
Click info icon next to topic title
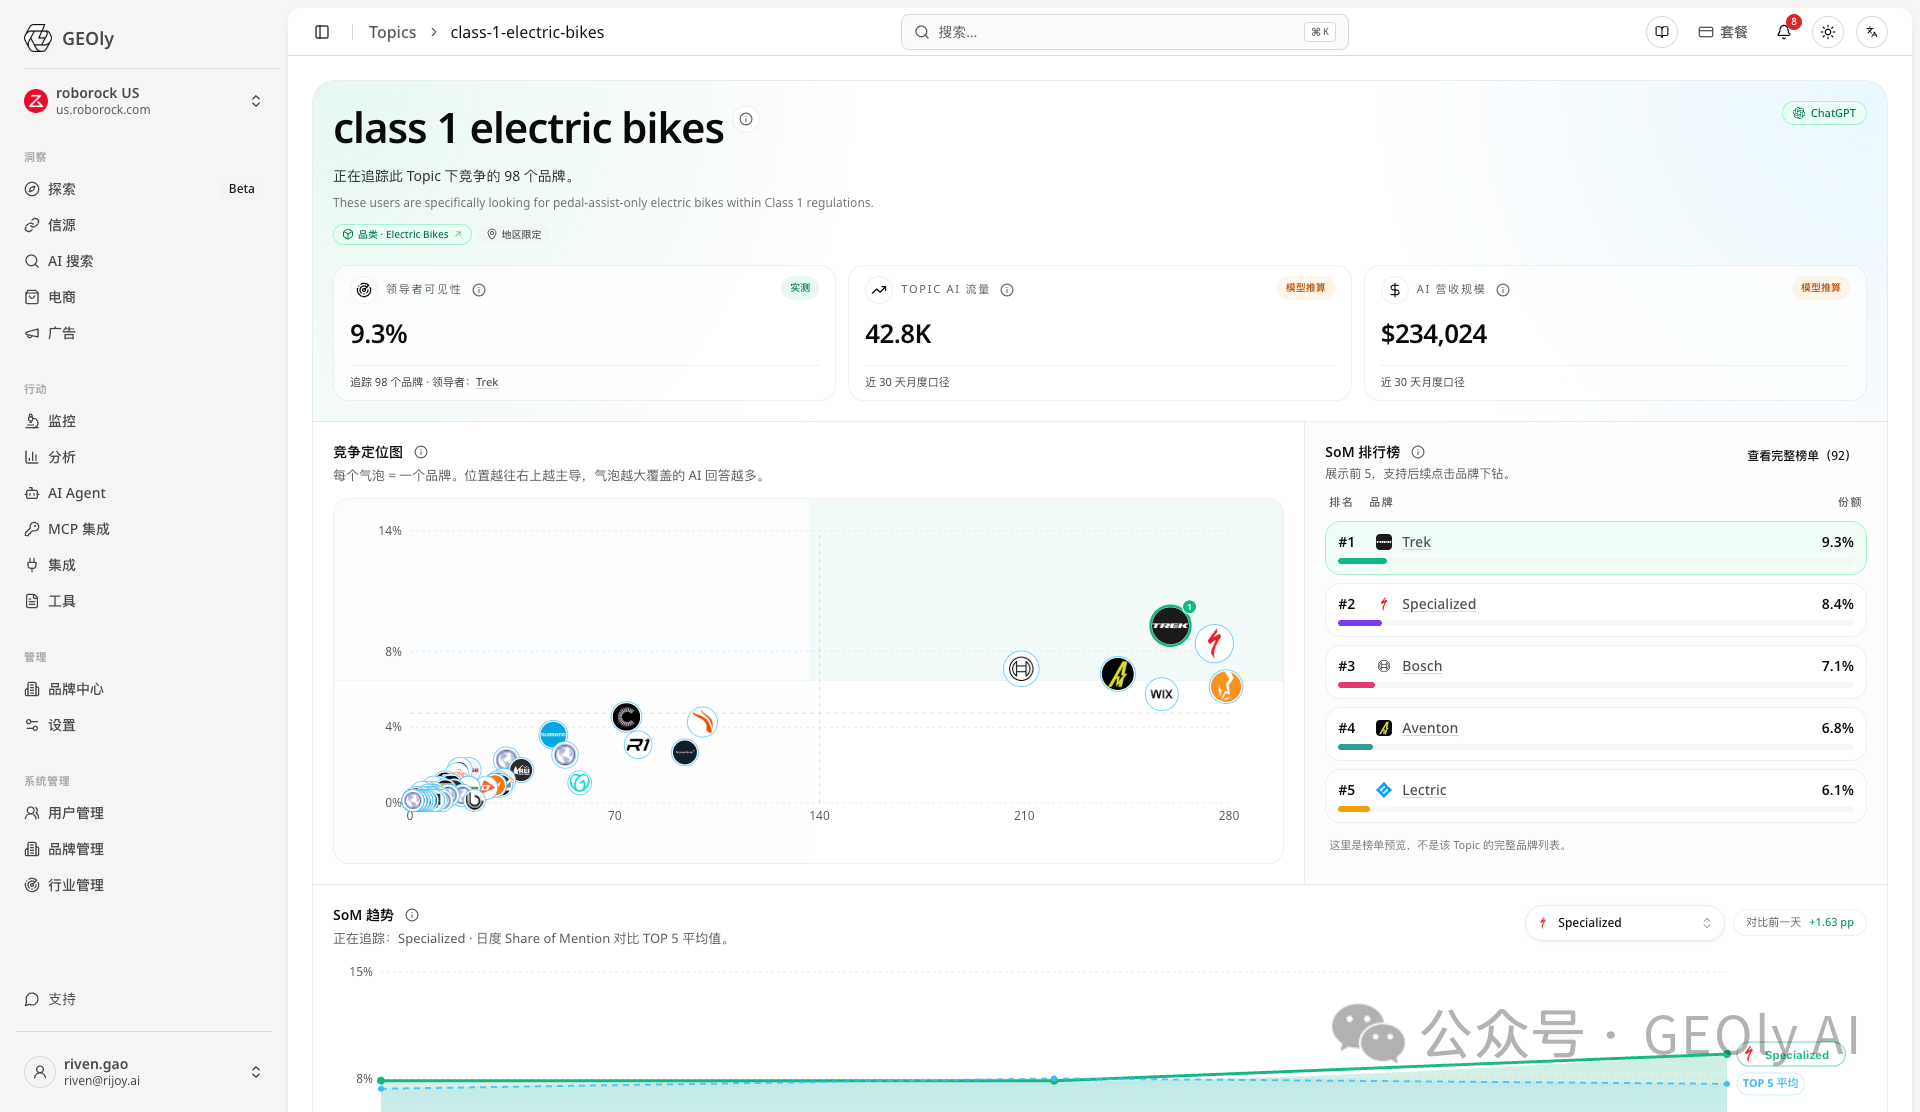coord(746,119)
